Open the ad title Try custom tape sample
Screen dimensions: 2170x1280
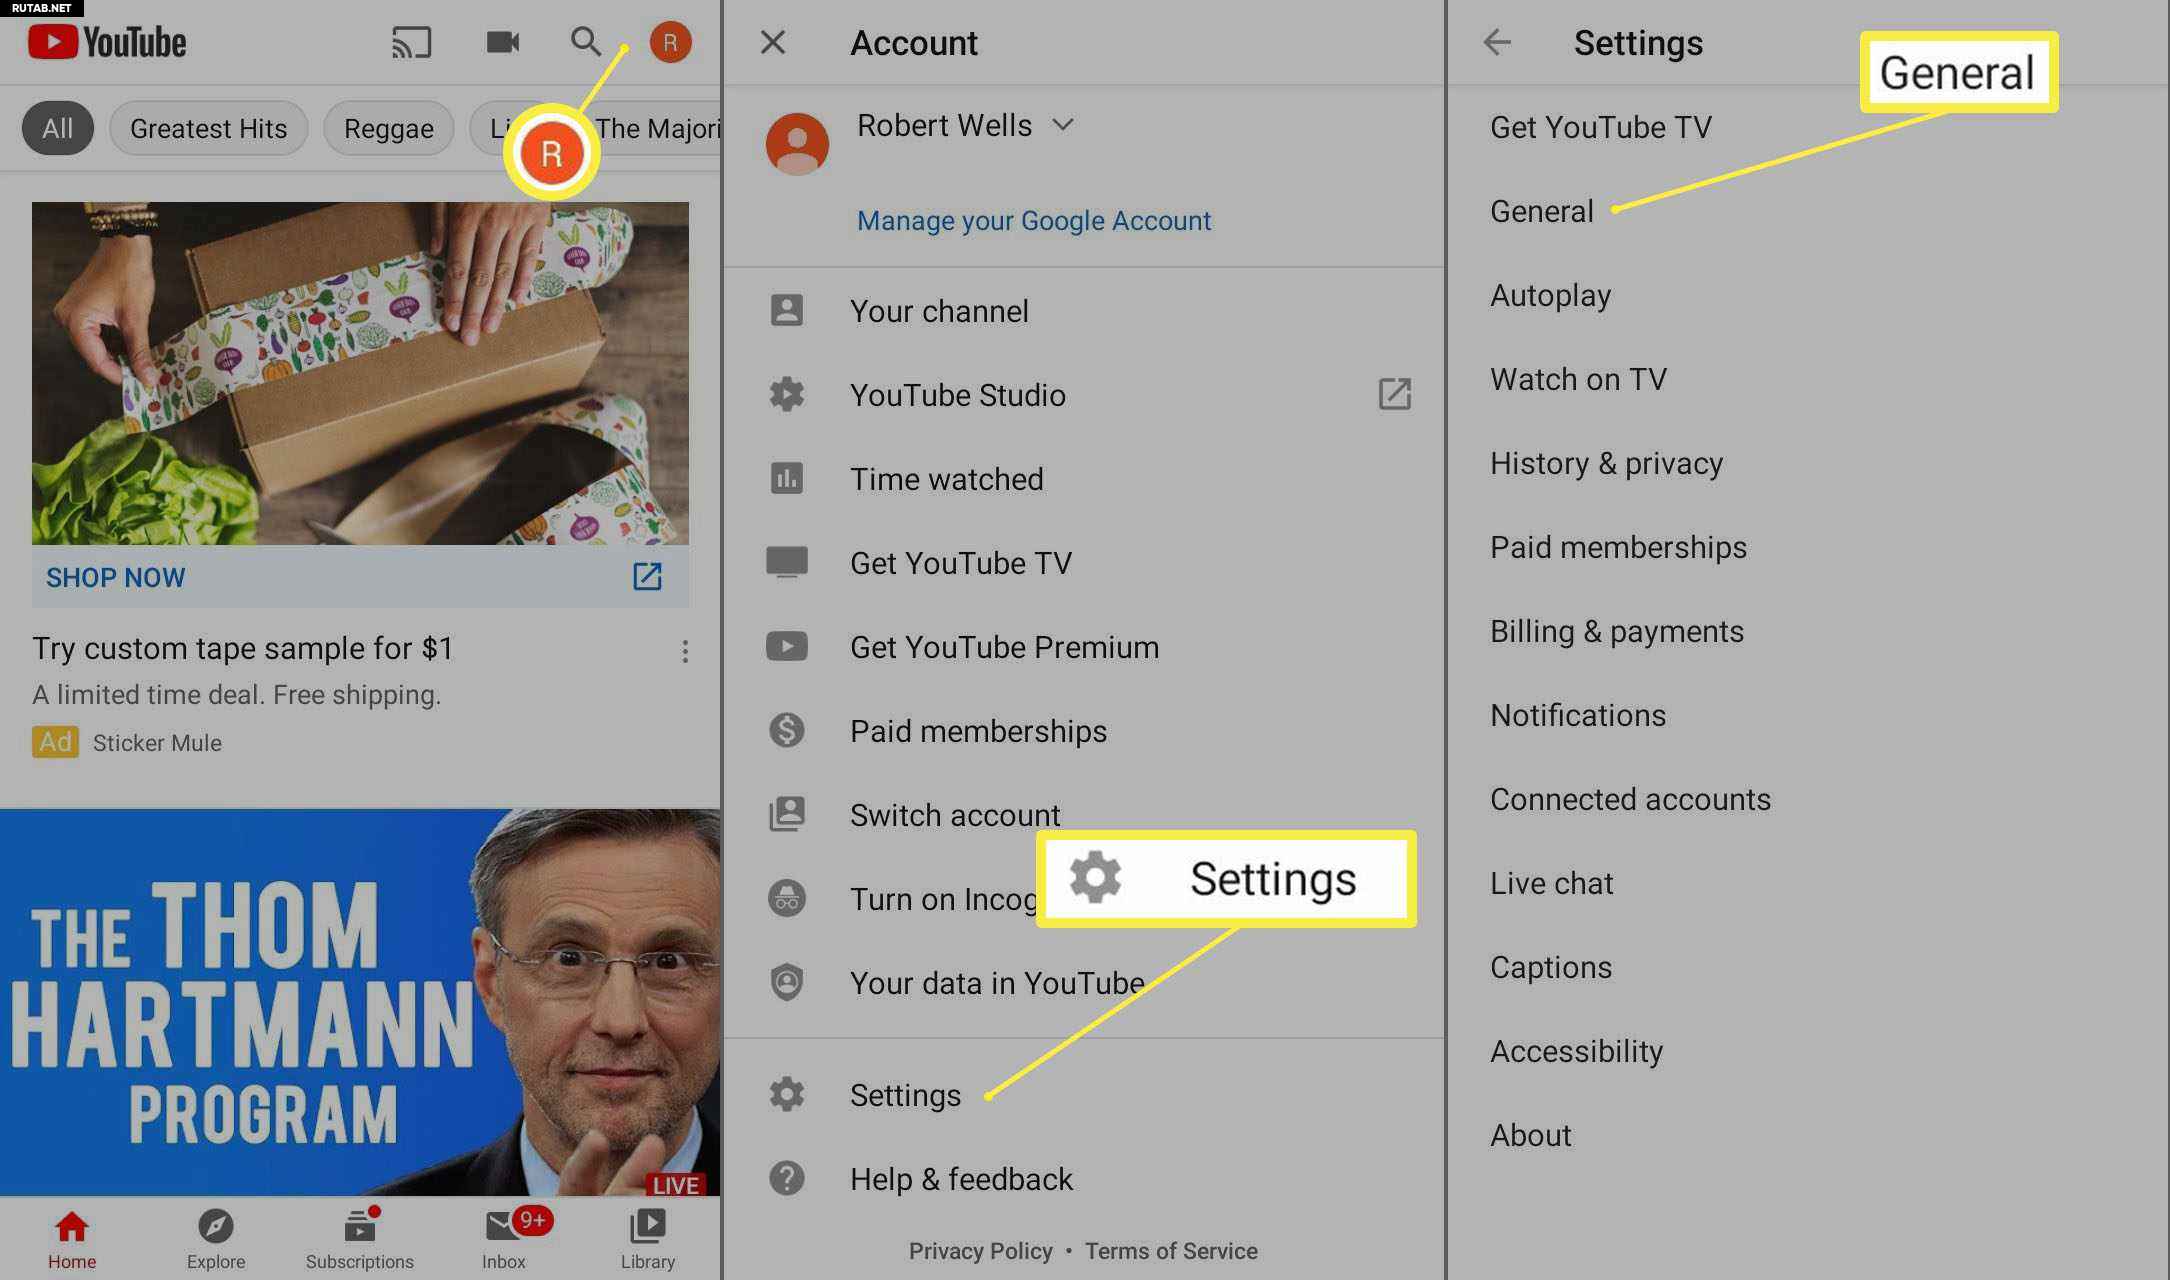243,648
